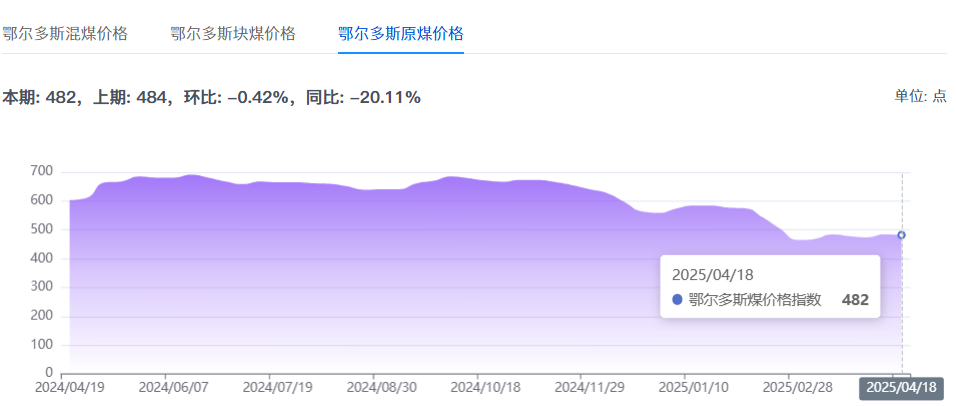Click the 上期: 484 figure
Image resolution: width=956 pixels, height=406 pixels.
pos(129,98)
